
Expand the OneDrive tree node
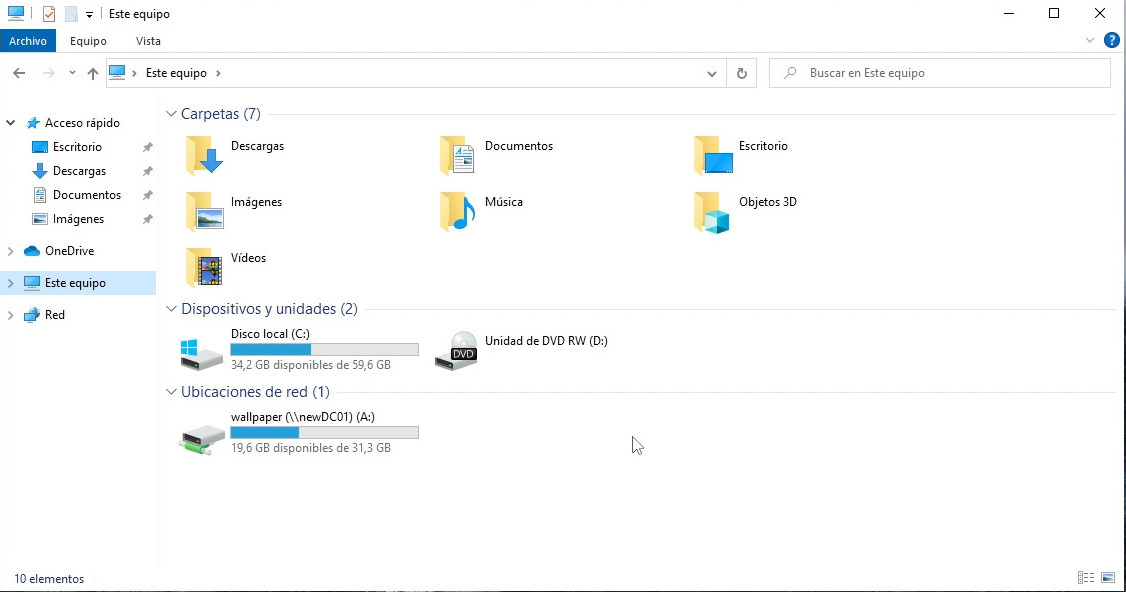[11, 251]
